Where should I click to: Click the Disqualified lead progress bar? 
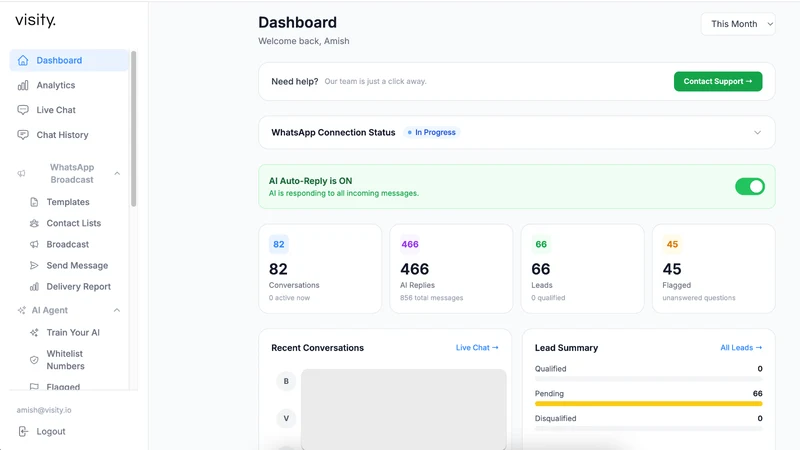point(648,429)
